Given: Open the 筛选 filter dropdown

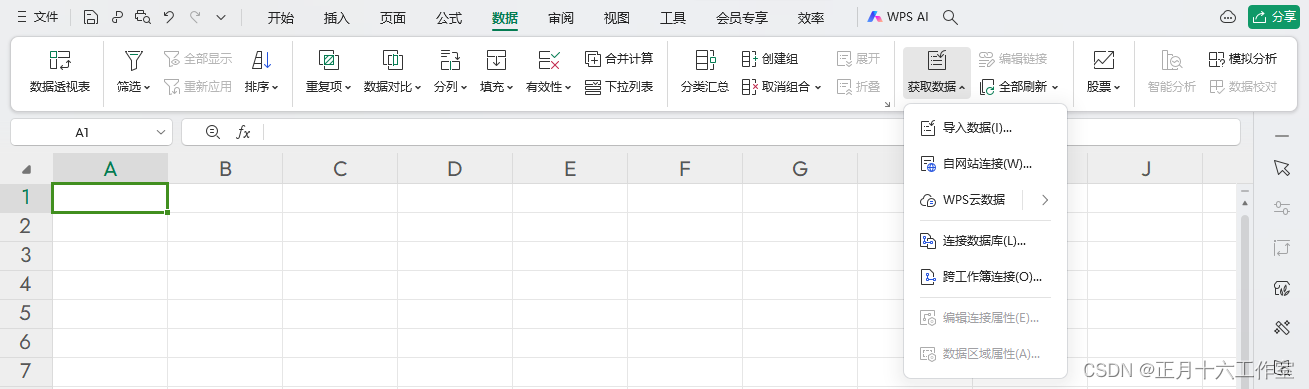Looking at the screenshot, I should coord(133,72).
